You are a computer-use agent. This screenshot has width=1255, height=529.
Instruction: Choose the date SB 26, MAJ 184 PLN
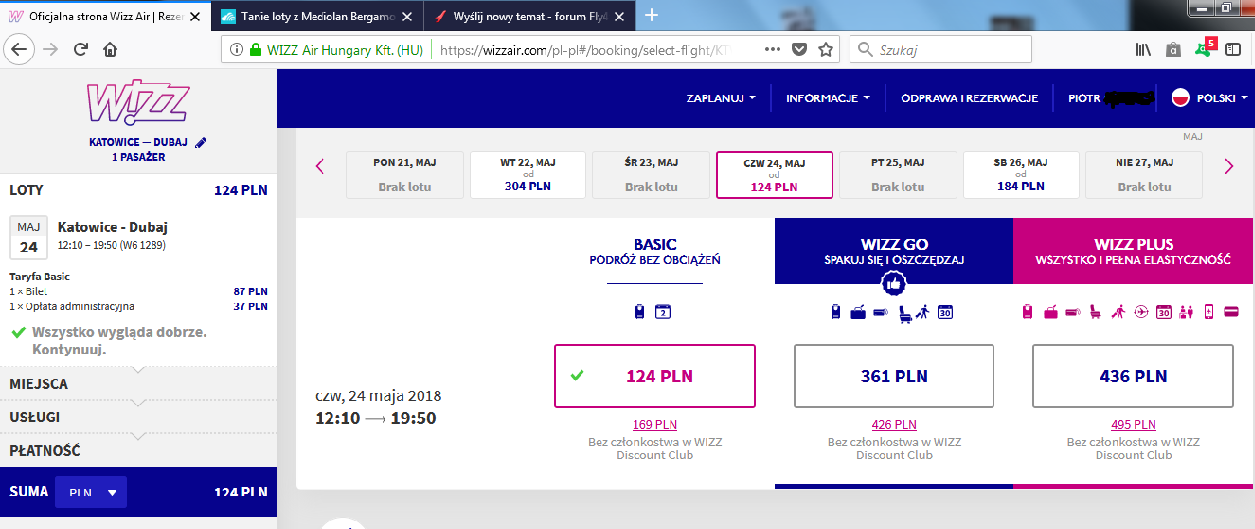click(x=1021, y=175)
